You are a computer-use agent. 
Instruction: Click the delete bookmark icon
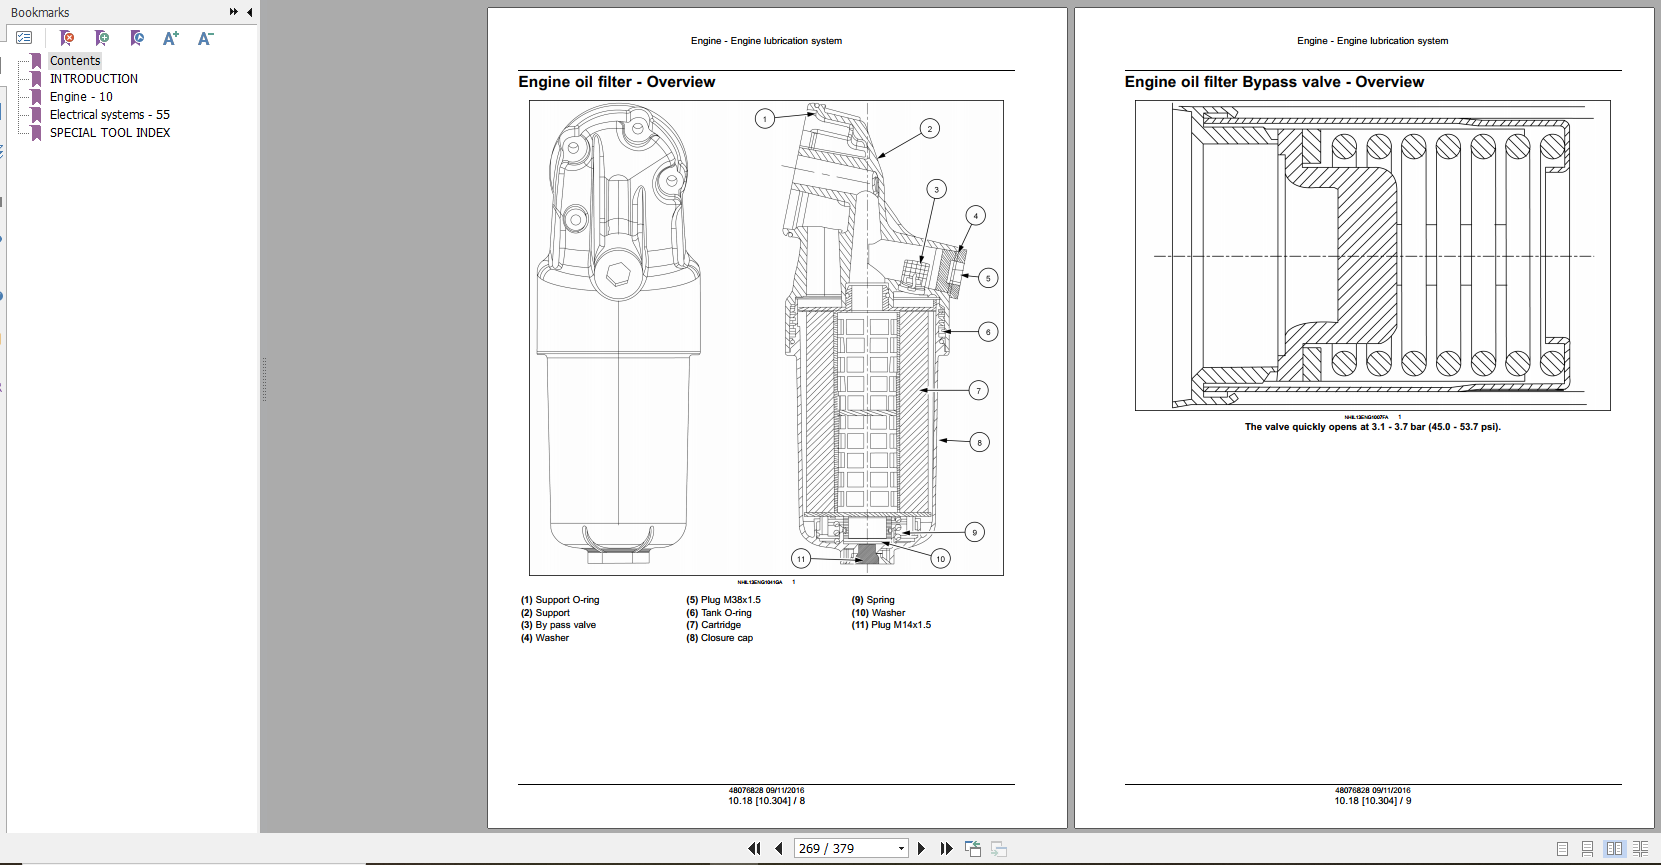point(67,38)
